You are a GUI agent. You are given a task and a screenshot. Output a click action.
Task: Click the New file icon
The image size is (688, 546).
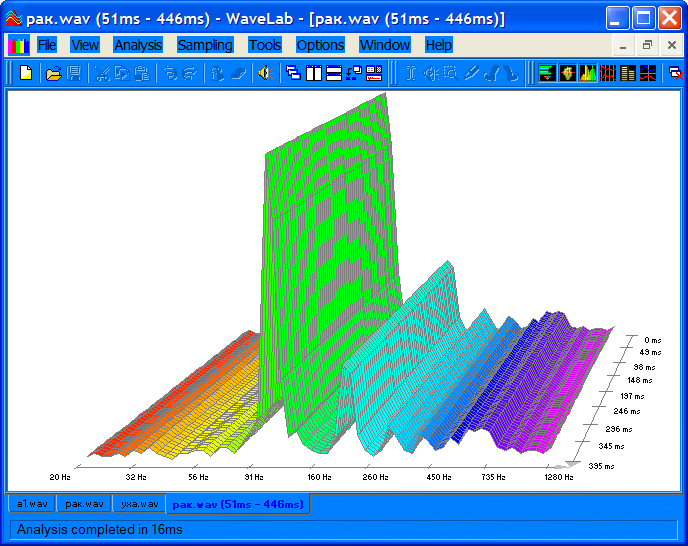click(26, 73)
